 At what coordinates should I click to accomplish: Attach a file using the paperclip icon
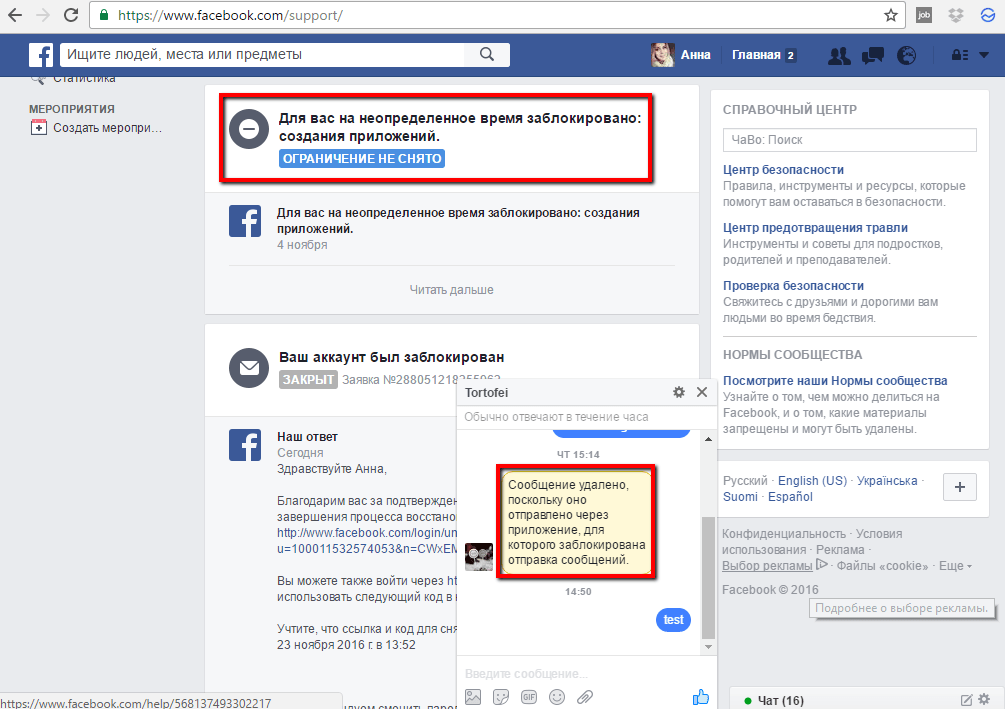coord(585,697)
